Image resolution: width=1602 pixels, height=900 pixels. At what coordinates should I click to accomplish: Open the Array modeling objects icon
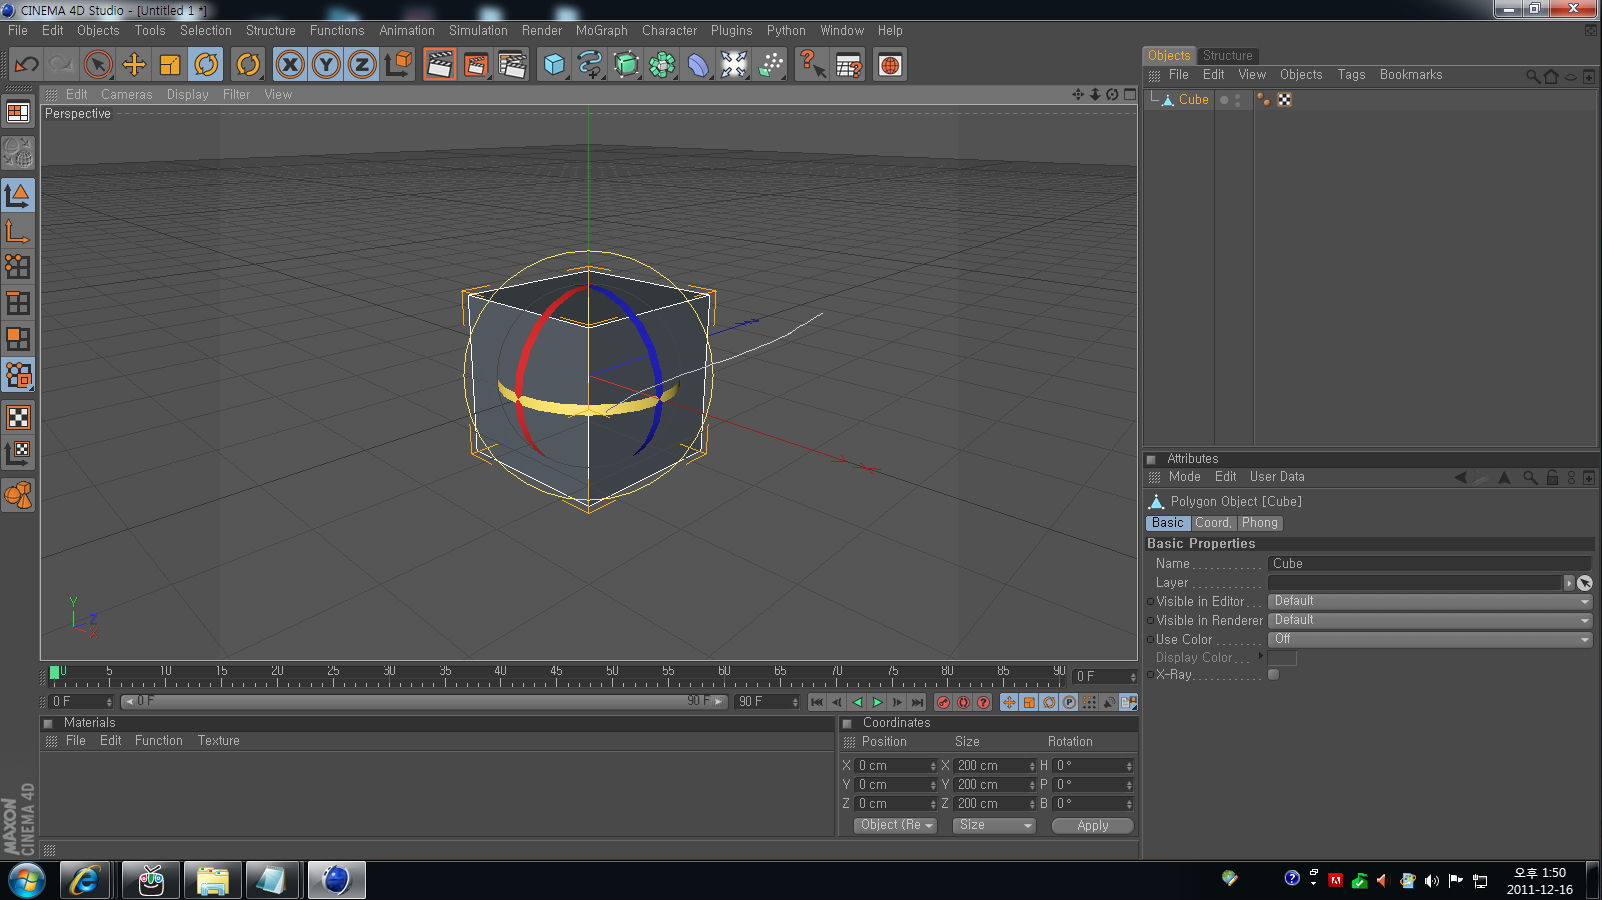[662, 65]
